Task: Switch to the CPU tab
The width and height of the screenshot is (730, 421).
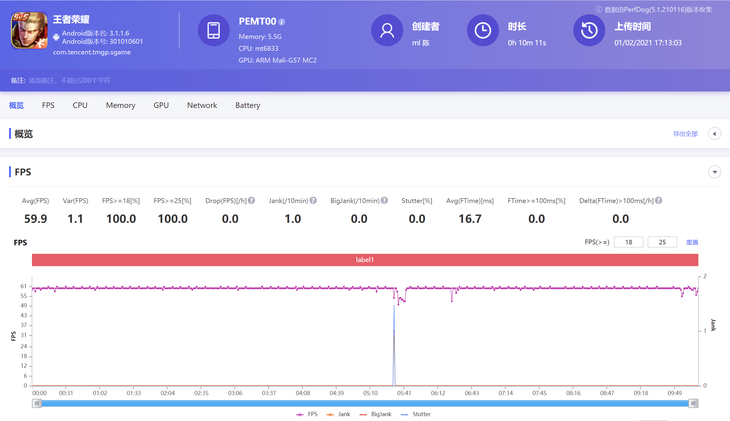Action: click(x=80, y=105)
